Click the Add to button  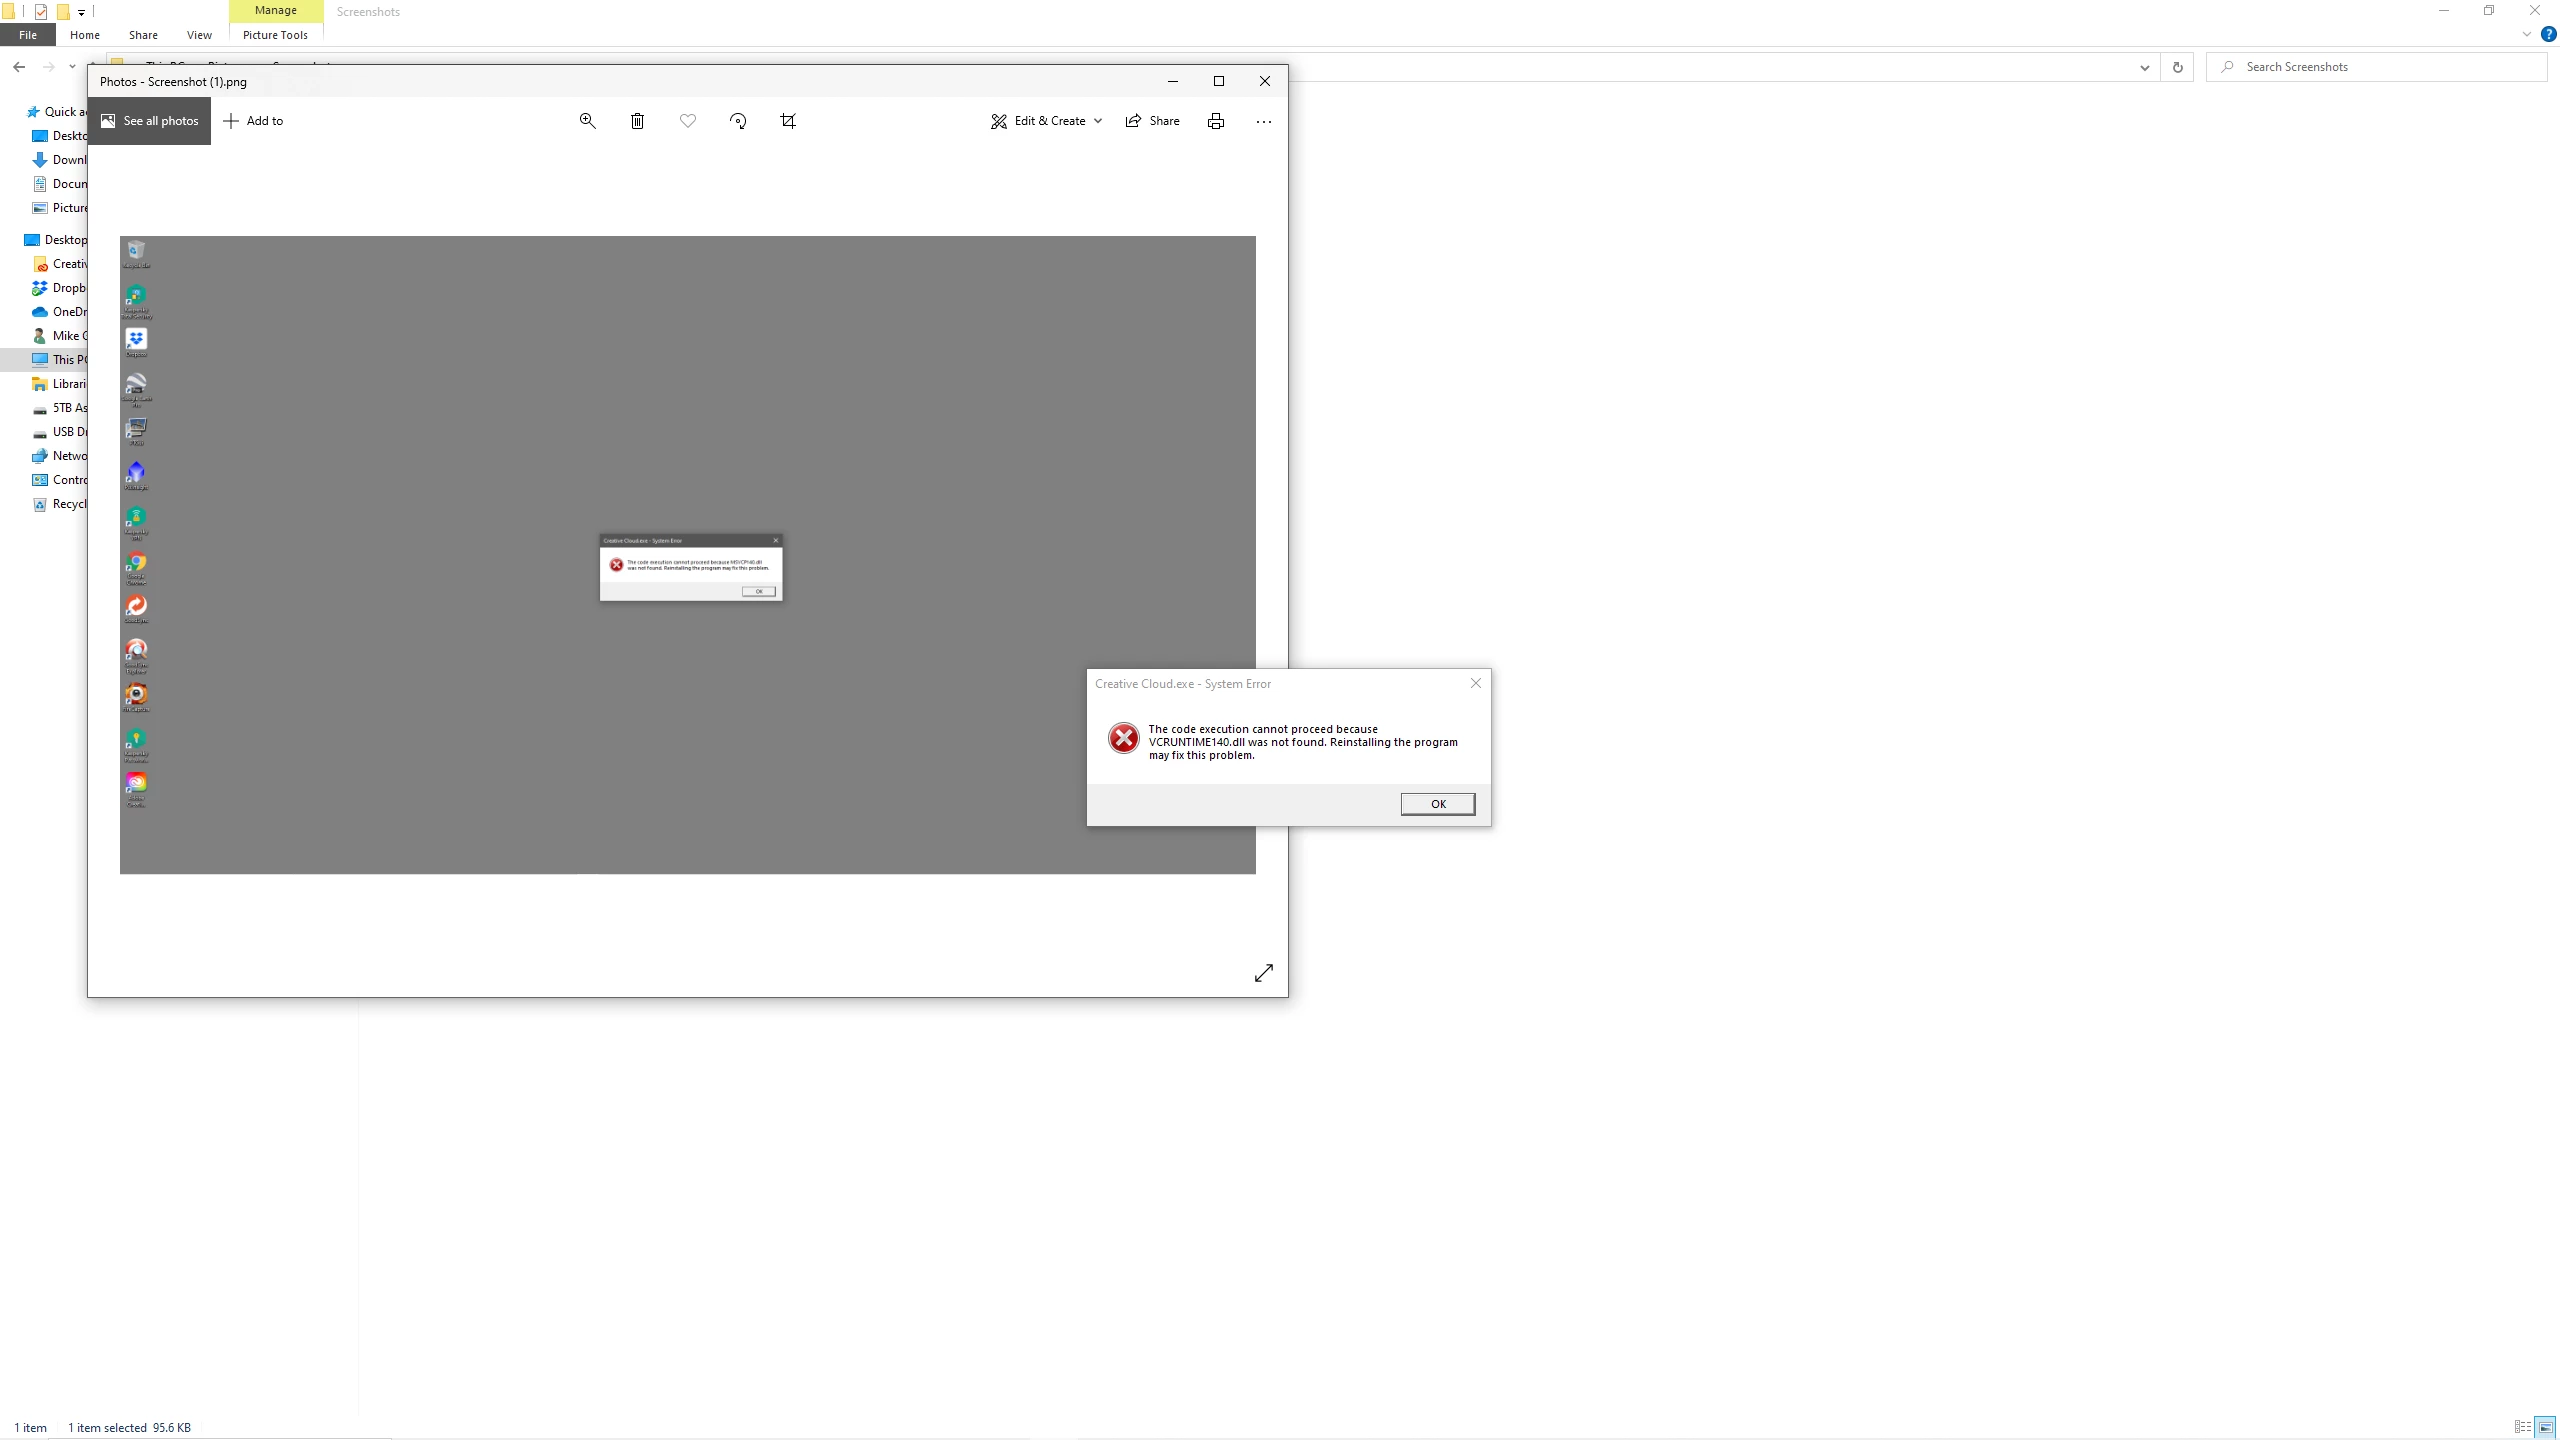pyautogui.click(x=253, y=121)
